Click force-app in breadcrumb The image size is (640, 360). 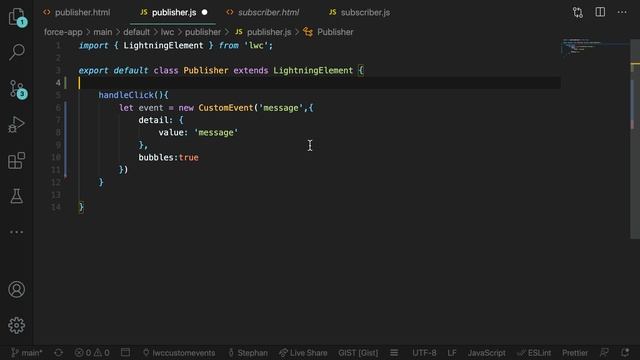click(x=63, y=32)
